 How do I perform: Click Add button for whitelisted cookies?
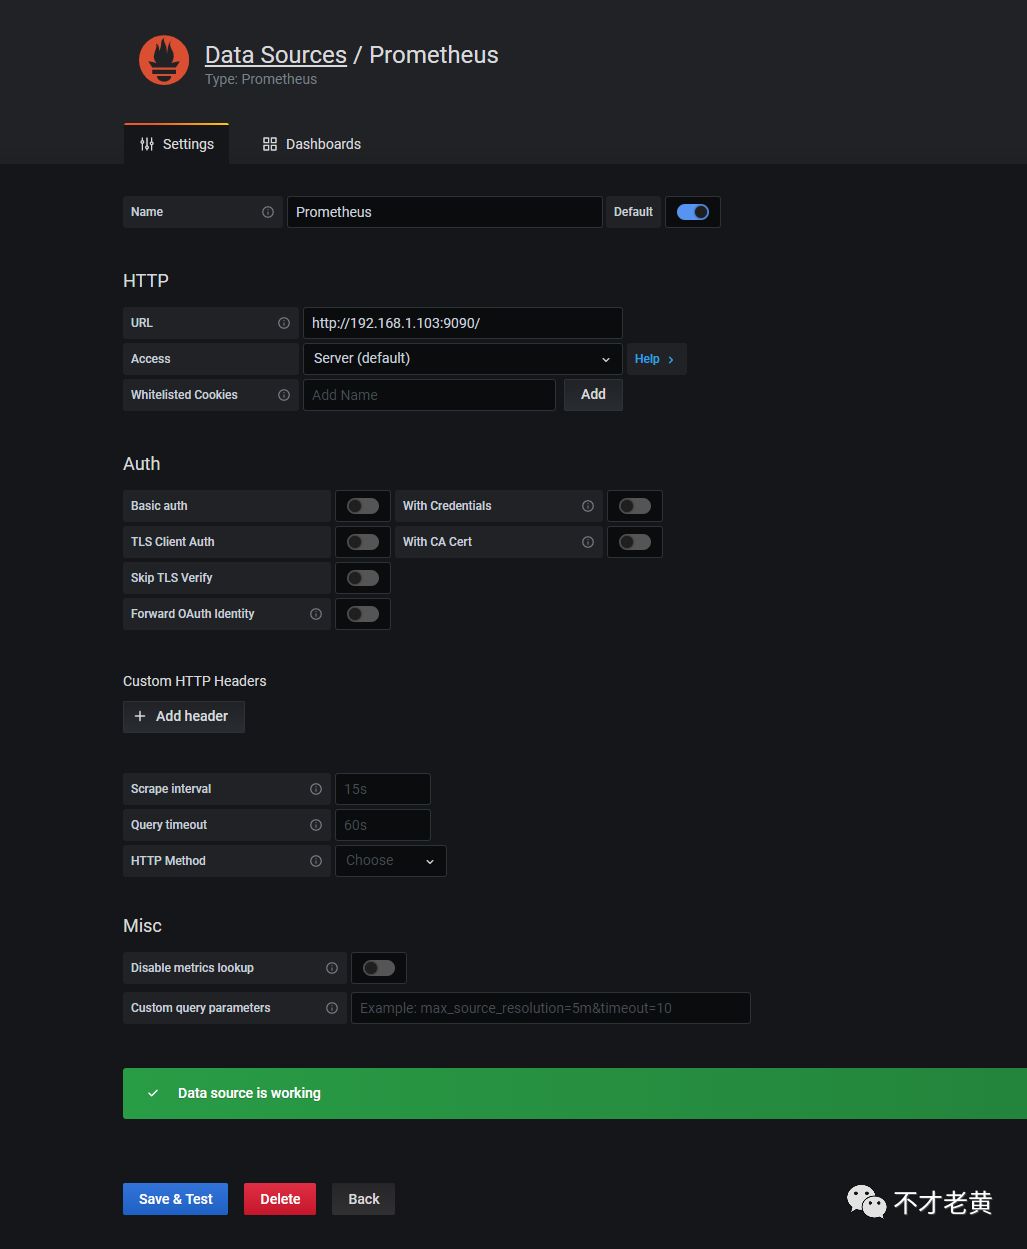(x=593, y=395)
